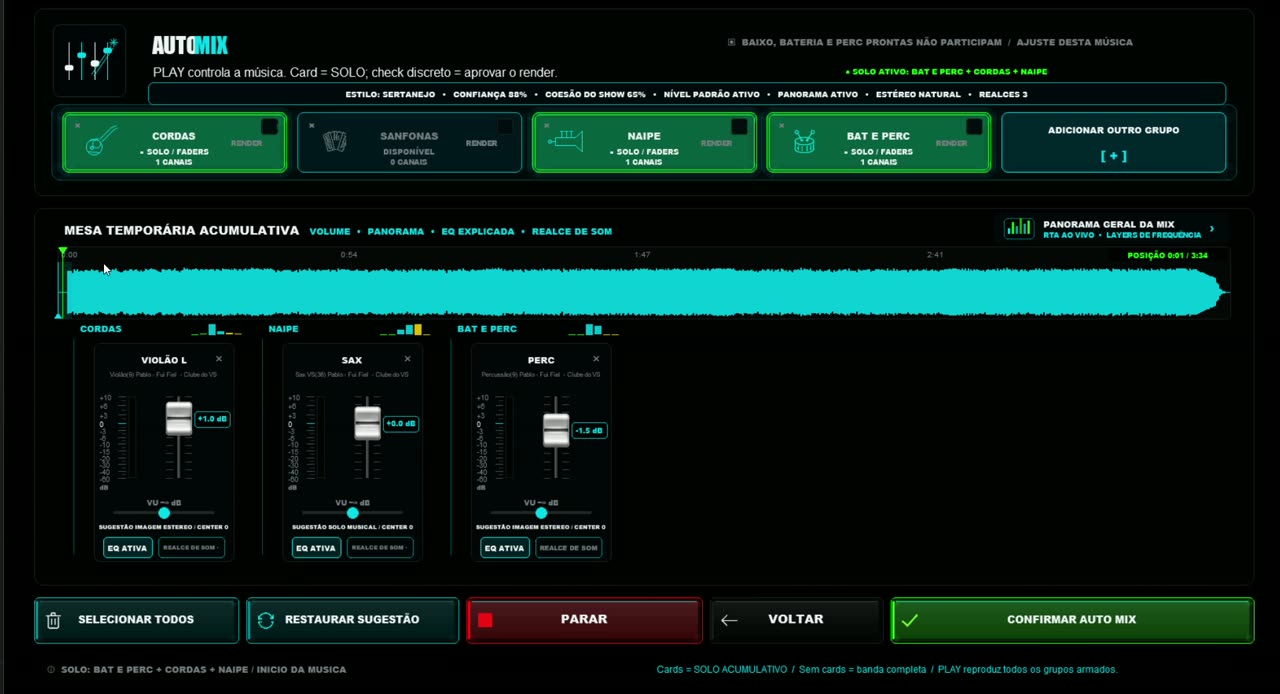Image resolution: width=1280 pixels, height=694 pixels.
Task: Add another group with the [+] card
Action: point(1113,142)
